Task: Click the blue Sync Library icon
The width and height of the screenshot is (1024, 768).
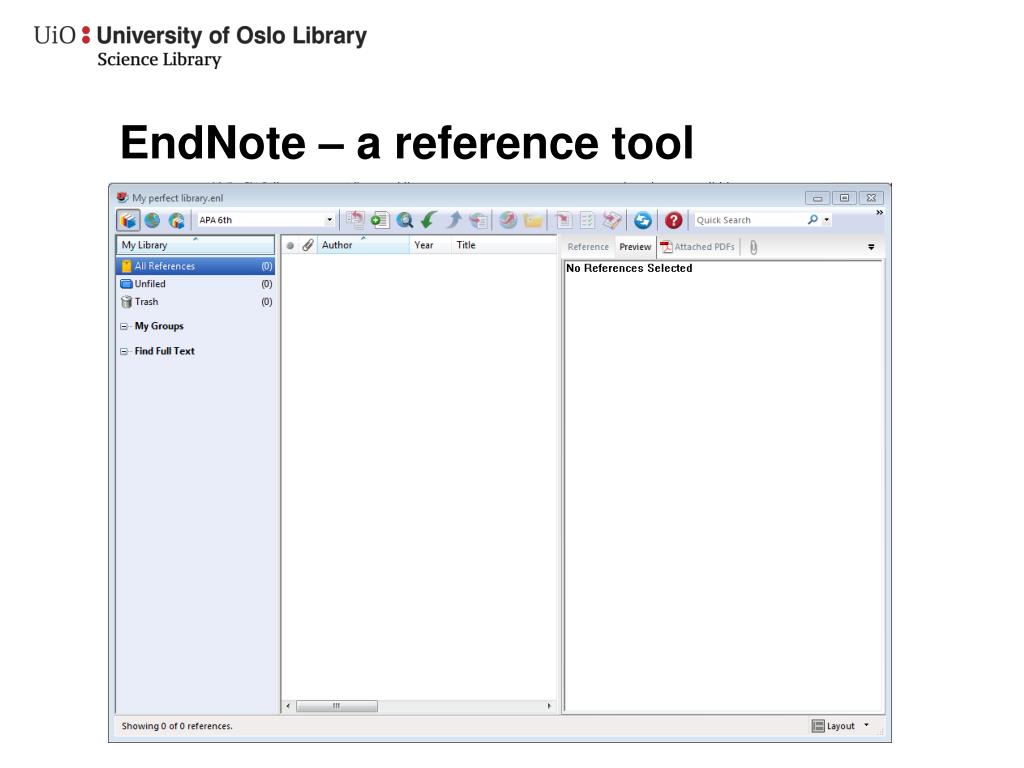Action: [643, 220]
